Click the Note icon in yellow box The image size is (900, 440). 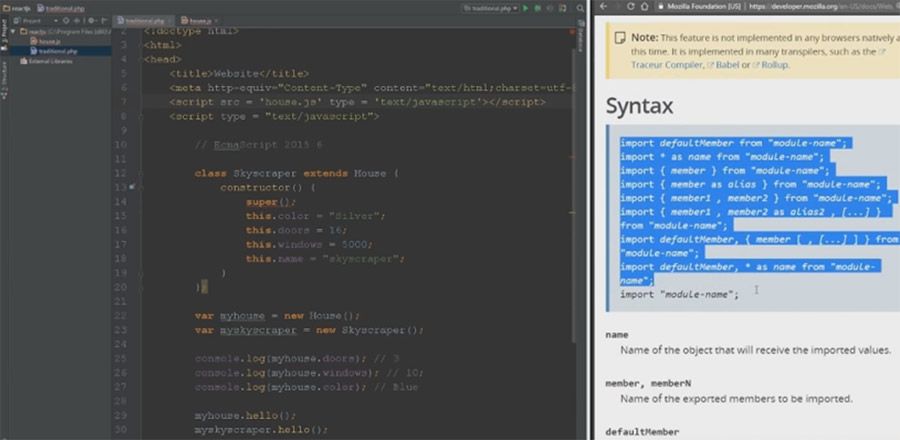coord(619,38)
